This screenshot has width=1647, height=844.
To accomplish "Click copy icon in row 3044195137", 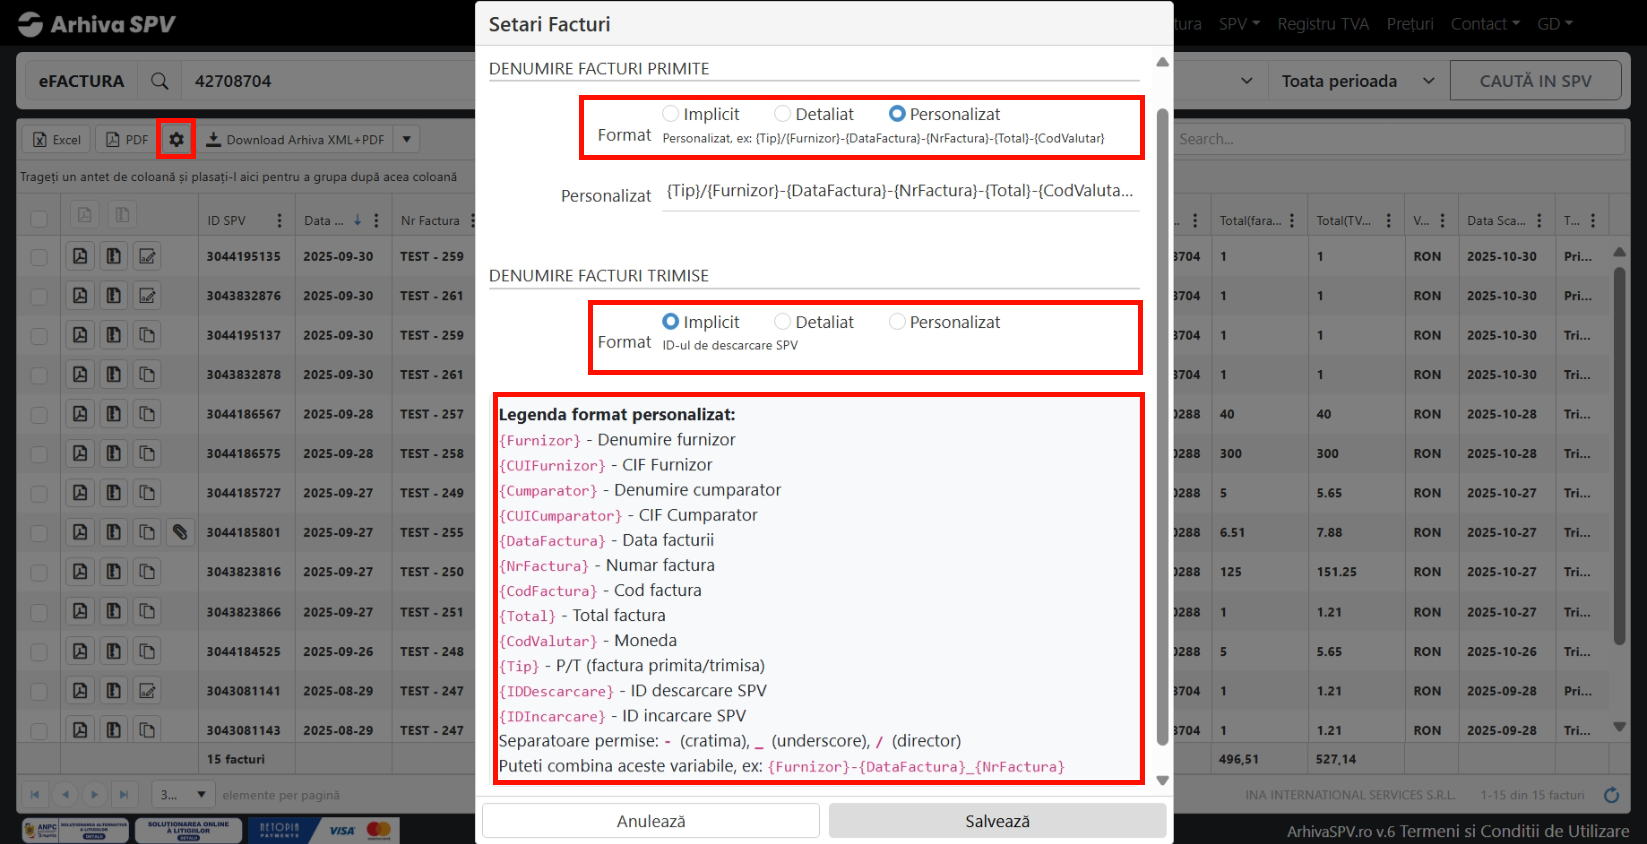I will click(147, 335).
